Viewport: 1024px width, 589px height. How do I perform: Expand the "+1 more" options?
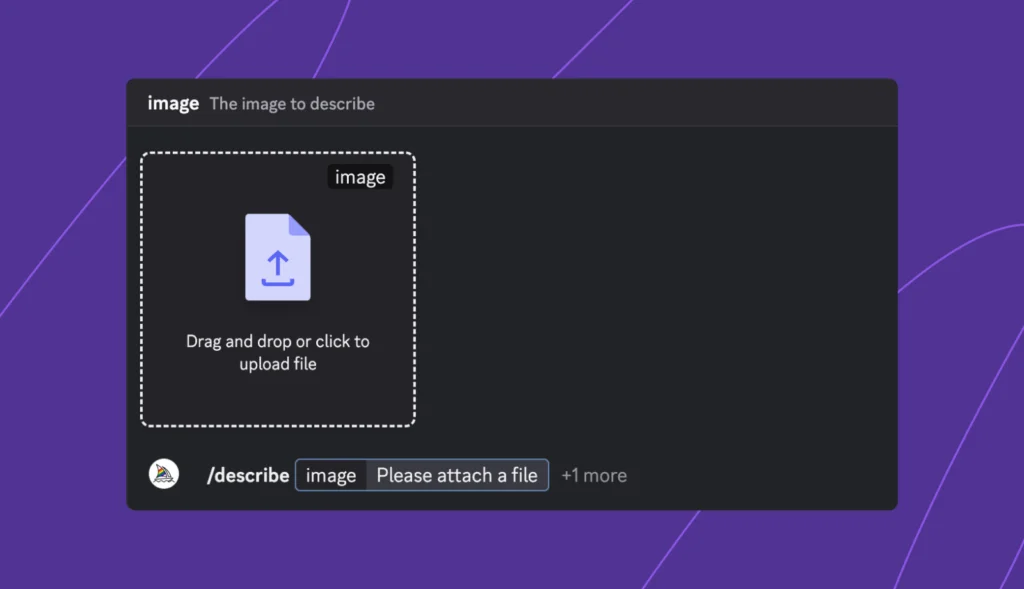[x=594, y=475]
